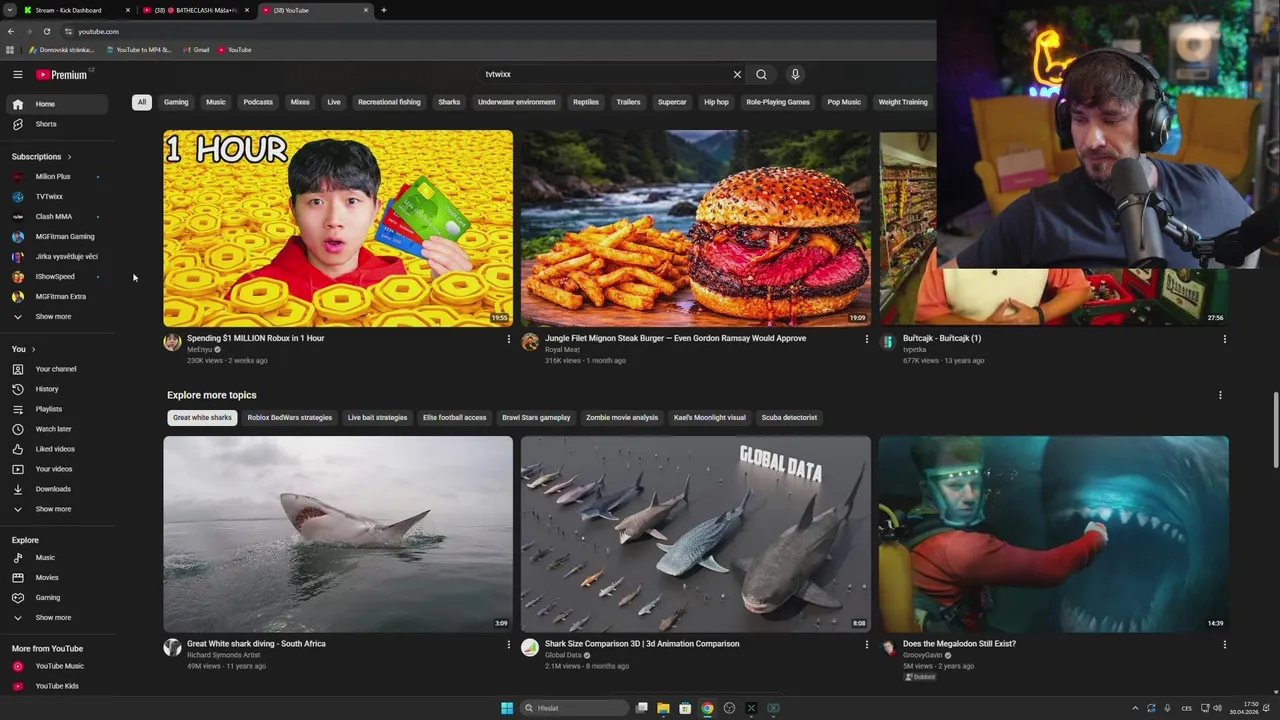Screen dimensions: 1280x720
Task: Start voice search with the microphone icon
Action: (x=795, y=74)
